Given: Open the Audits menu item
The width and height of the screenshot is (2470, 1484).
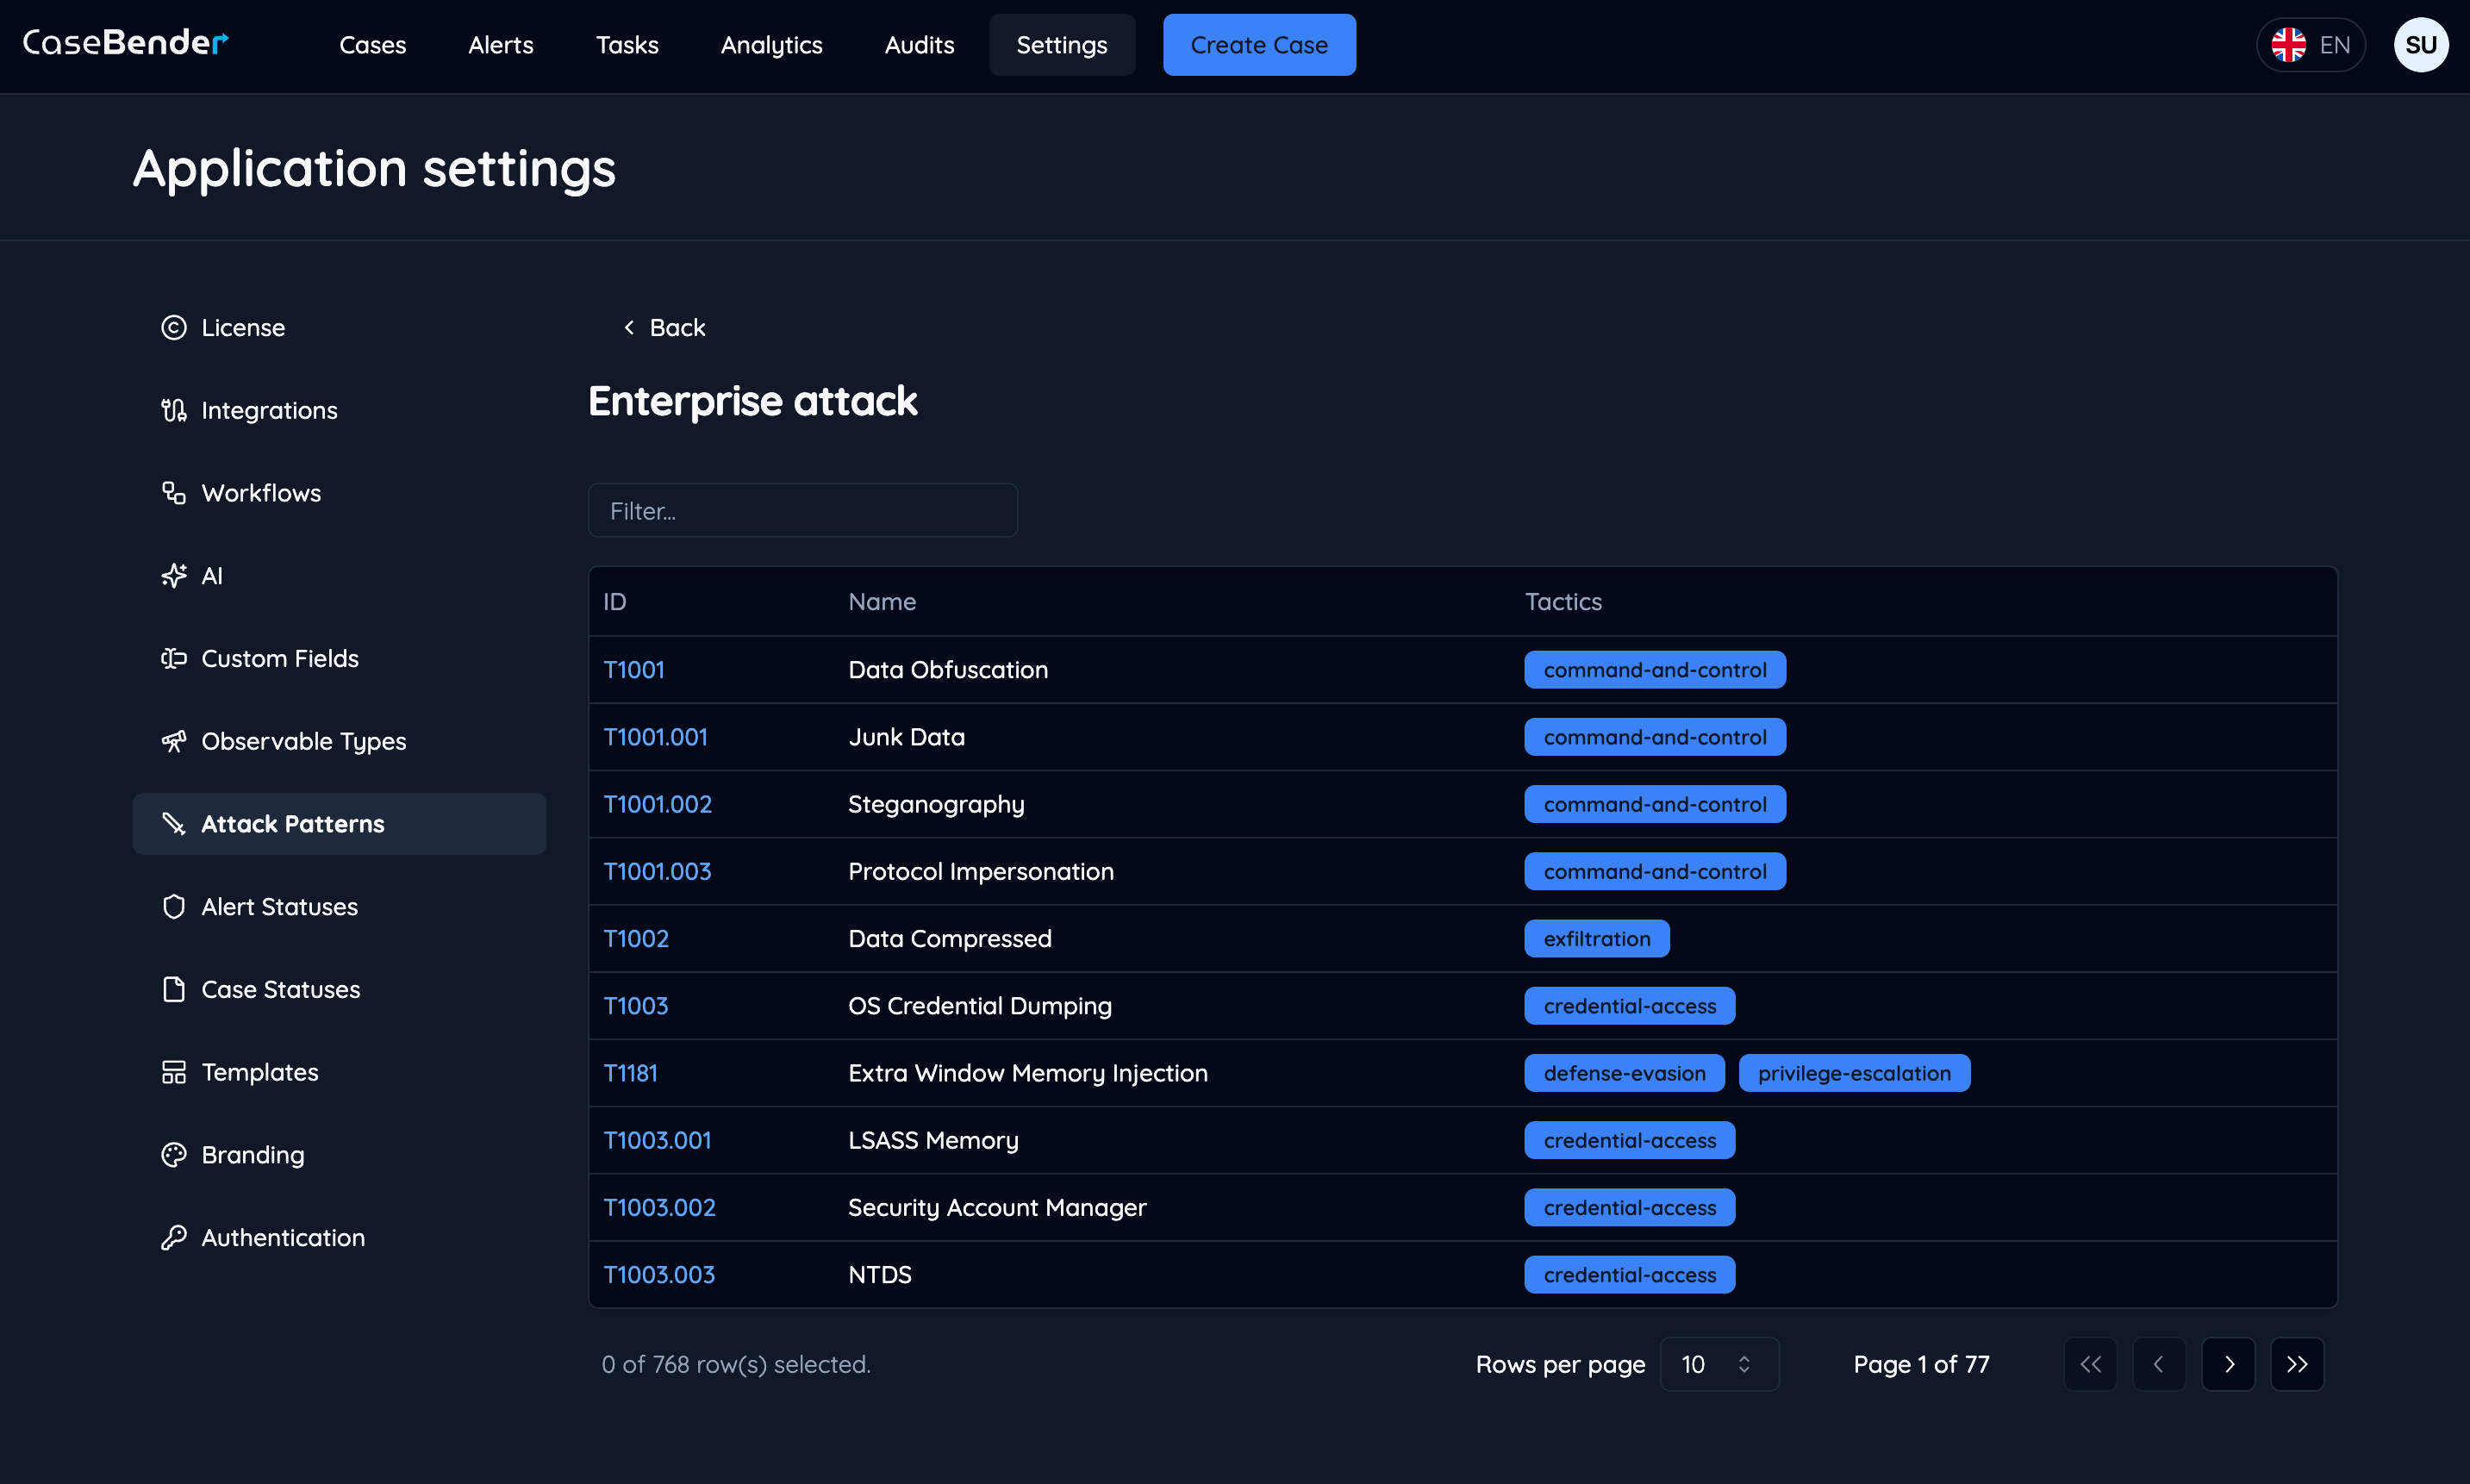Looking at the screenshot, I should [x=919, y=45].
